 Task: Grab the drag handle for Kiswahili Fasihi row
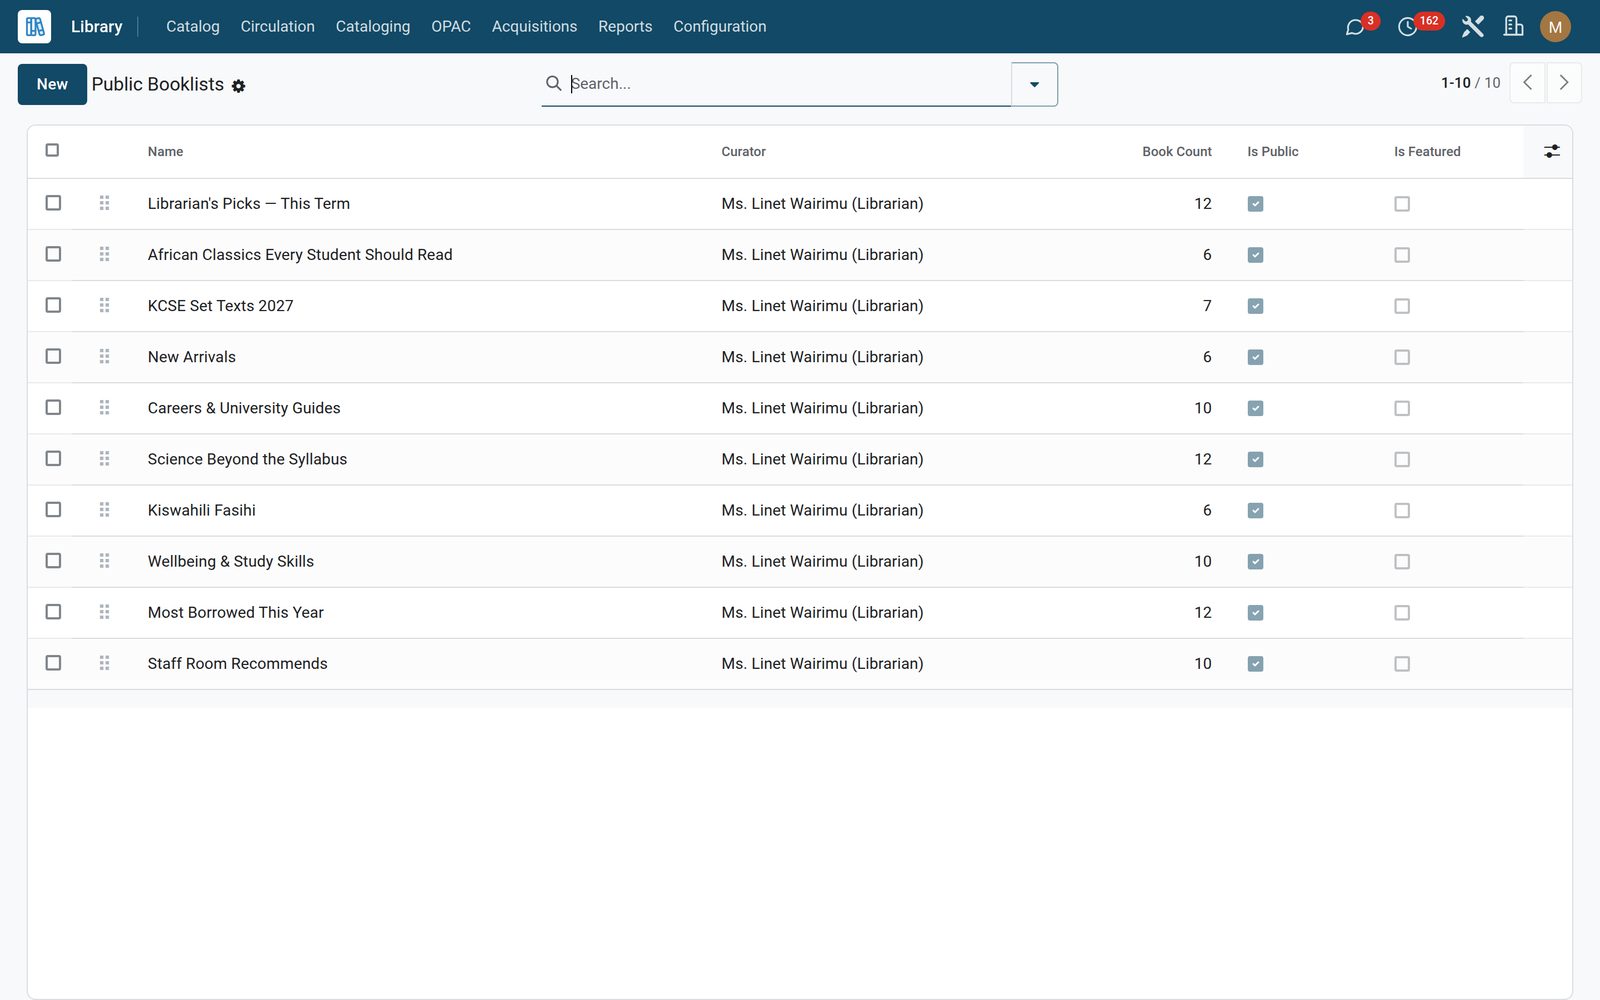coord(104,509)
